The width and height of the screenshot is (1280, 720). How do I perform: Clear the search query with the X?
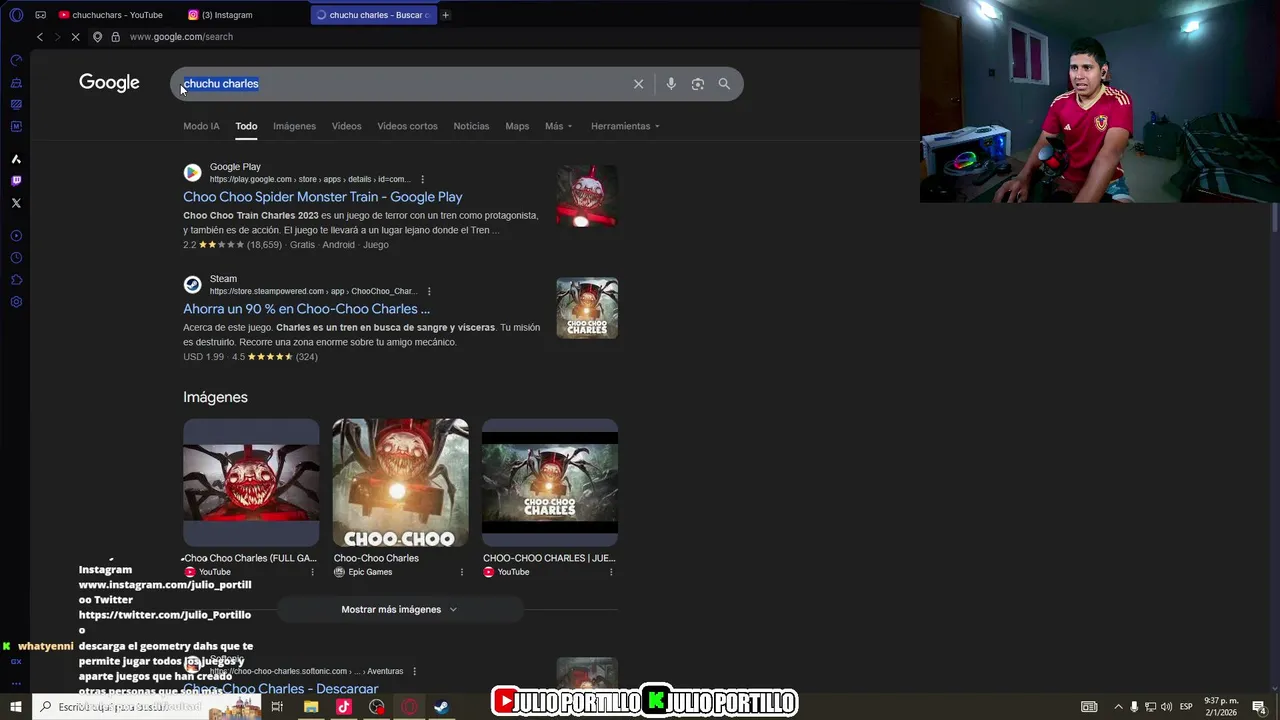point(638,84)
